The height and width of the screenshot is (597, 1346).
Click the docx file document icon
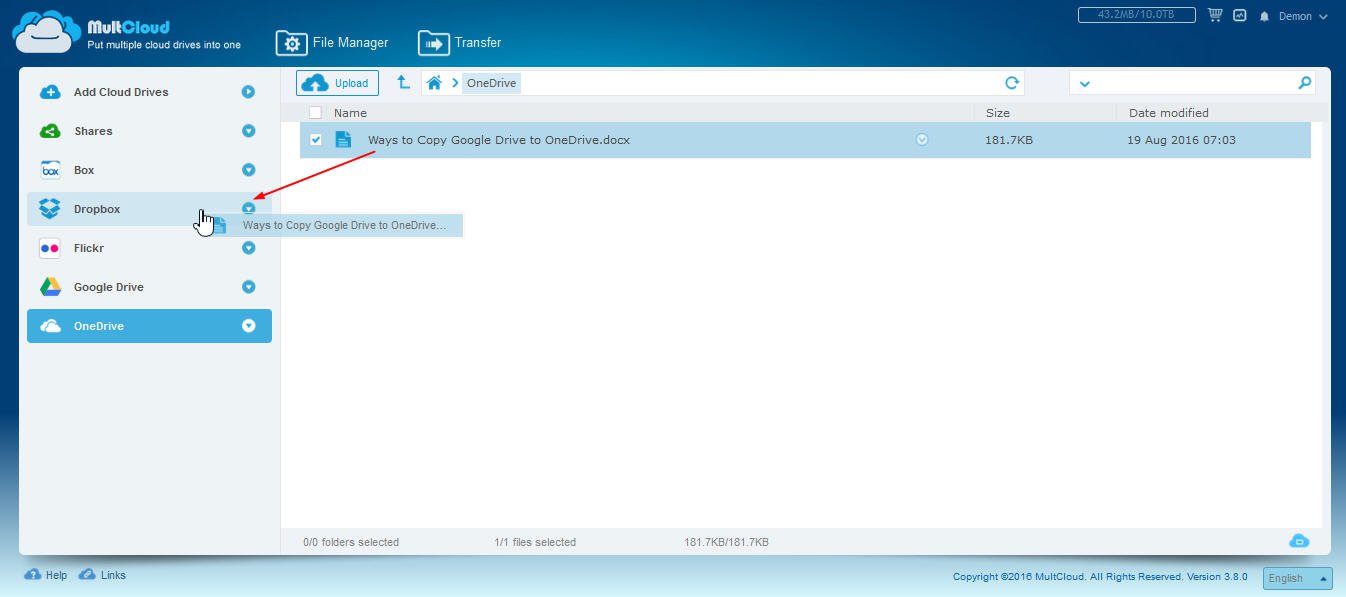point(343,140)
